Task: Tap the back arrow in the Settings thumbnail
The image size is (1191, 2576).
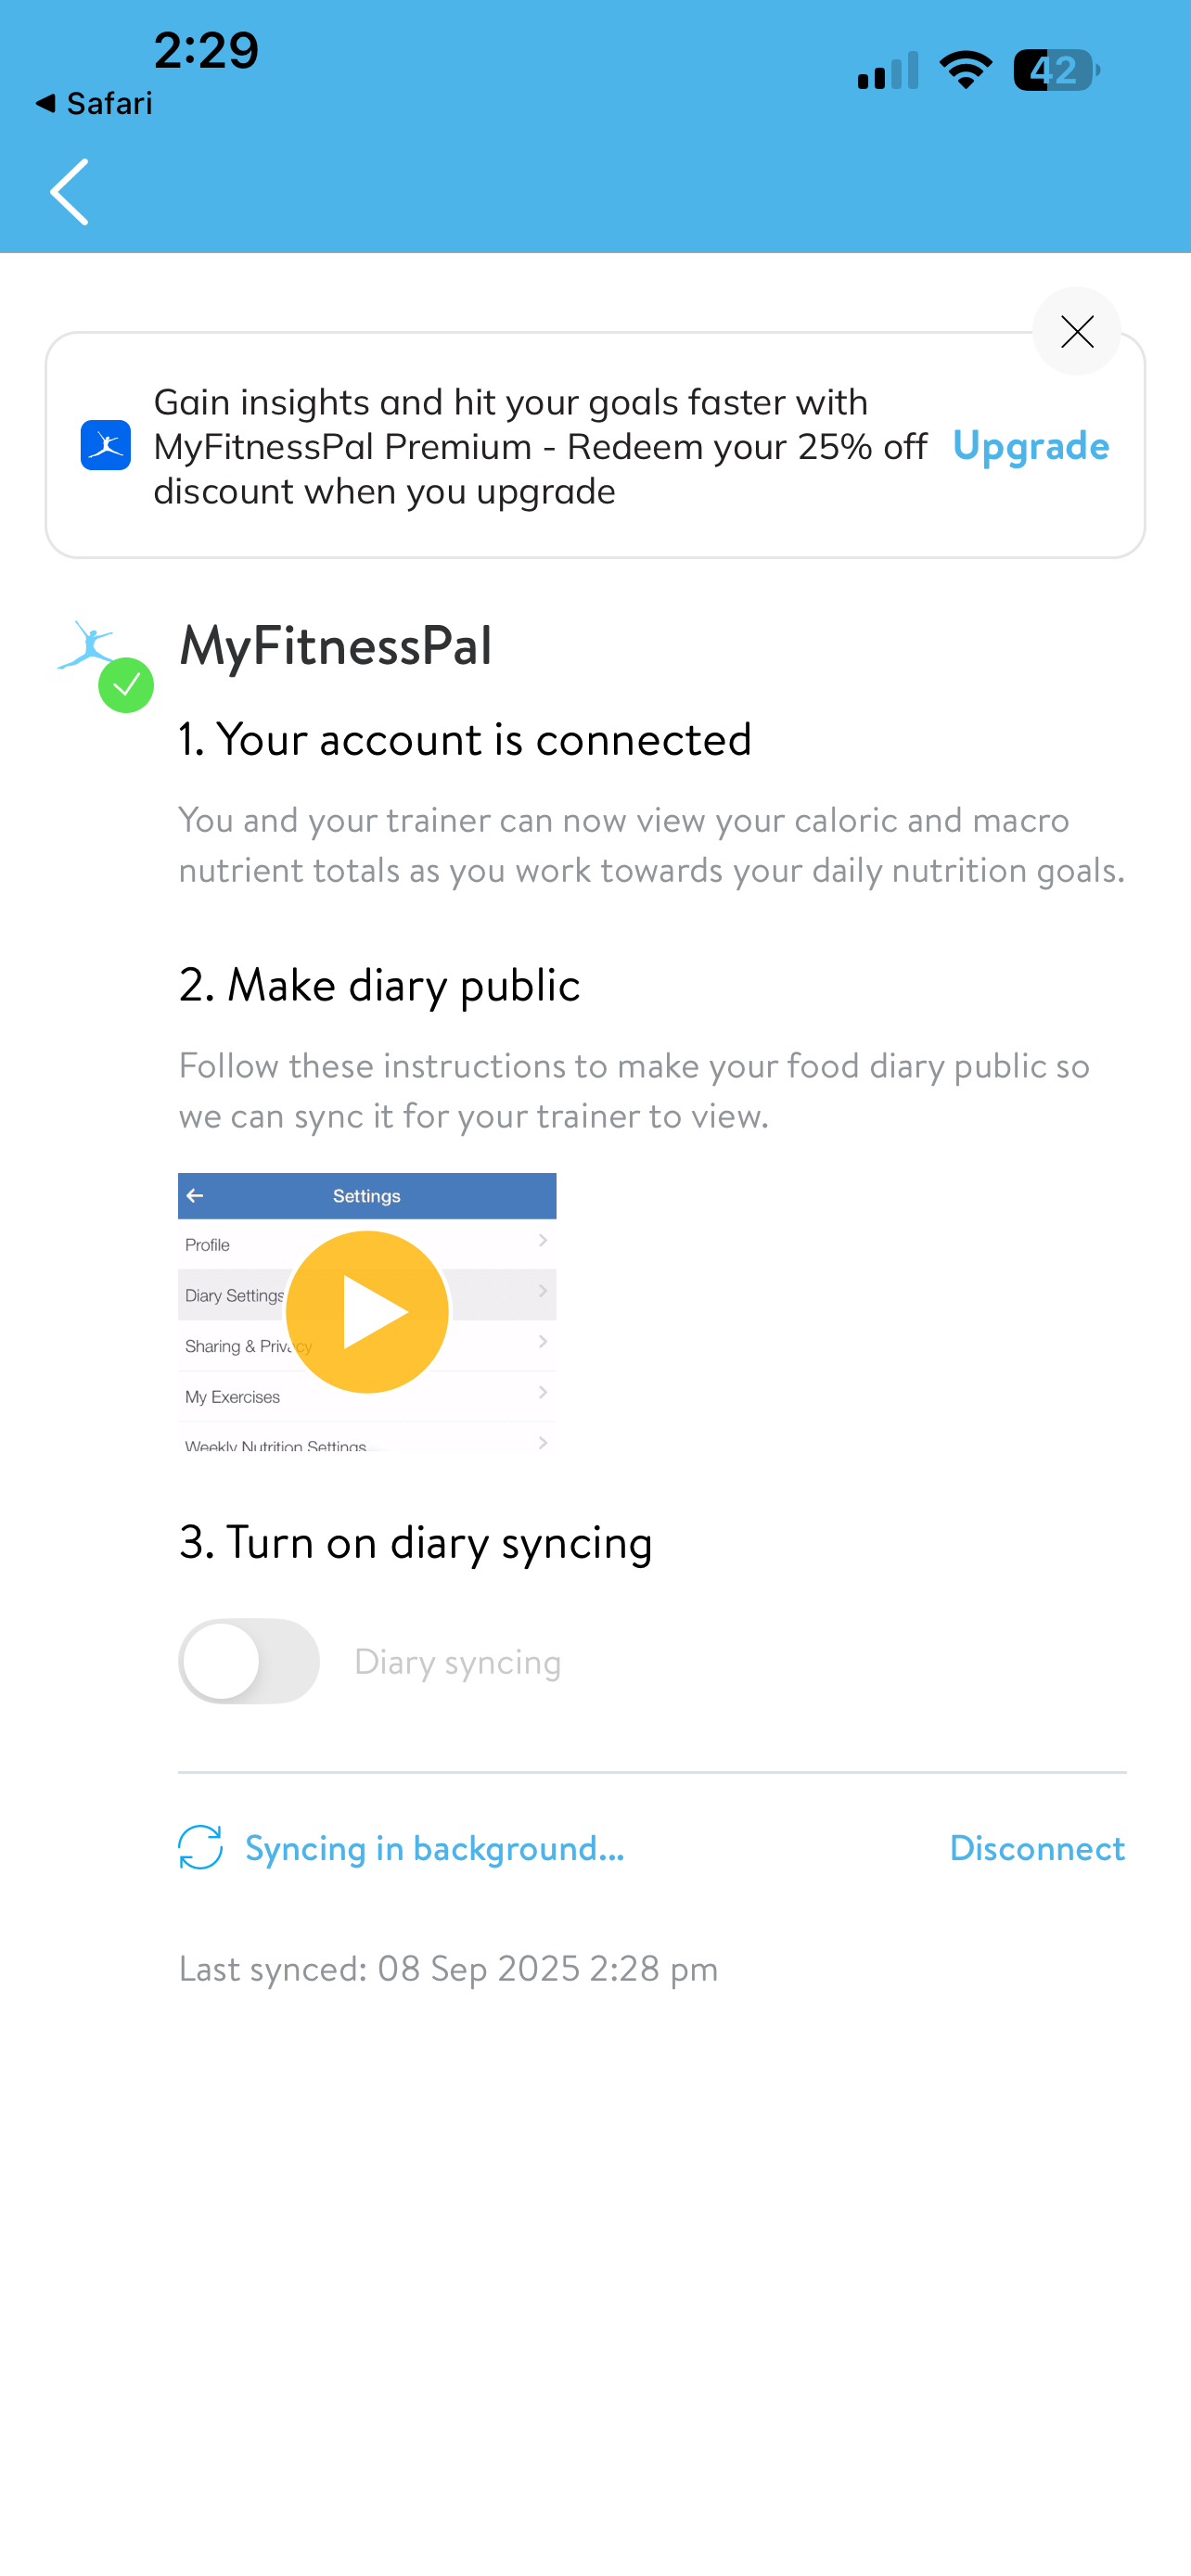Action: click(x=195, y=1195)
